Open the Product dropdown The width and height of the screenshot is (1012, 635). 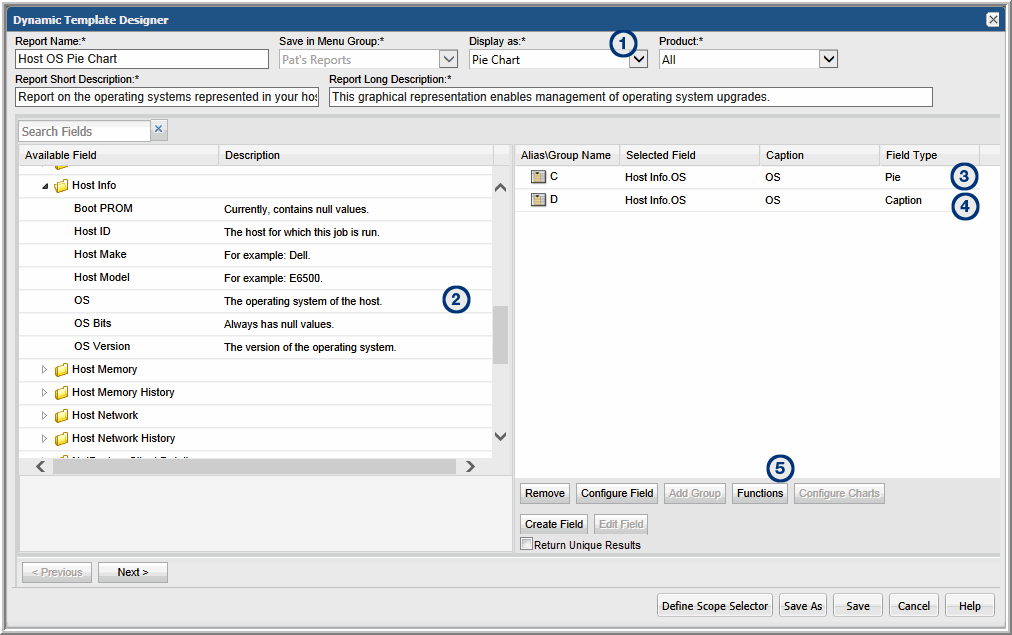click(x=828, y=60)
